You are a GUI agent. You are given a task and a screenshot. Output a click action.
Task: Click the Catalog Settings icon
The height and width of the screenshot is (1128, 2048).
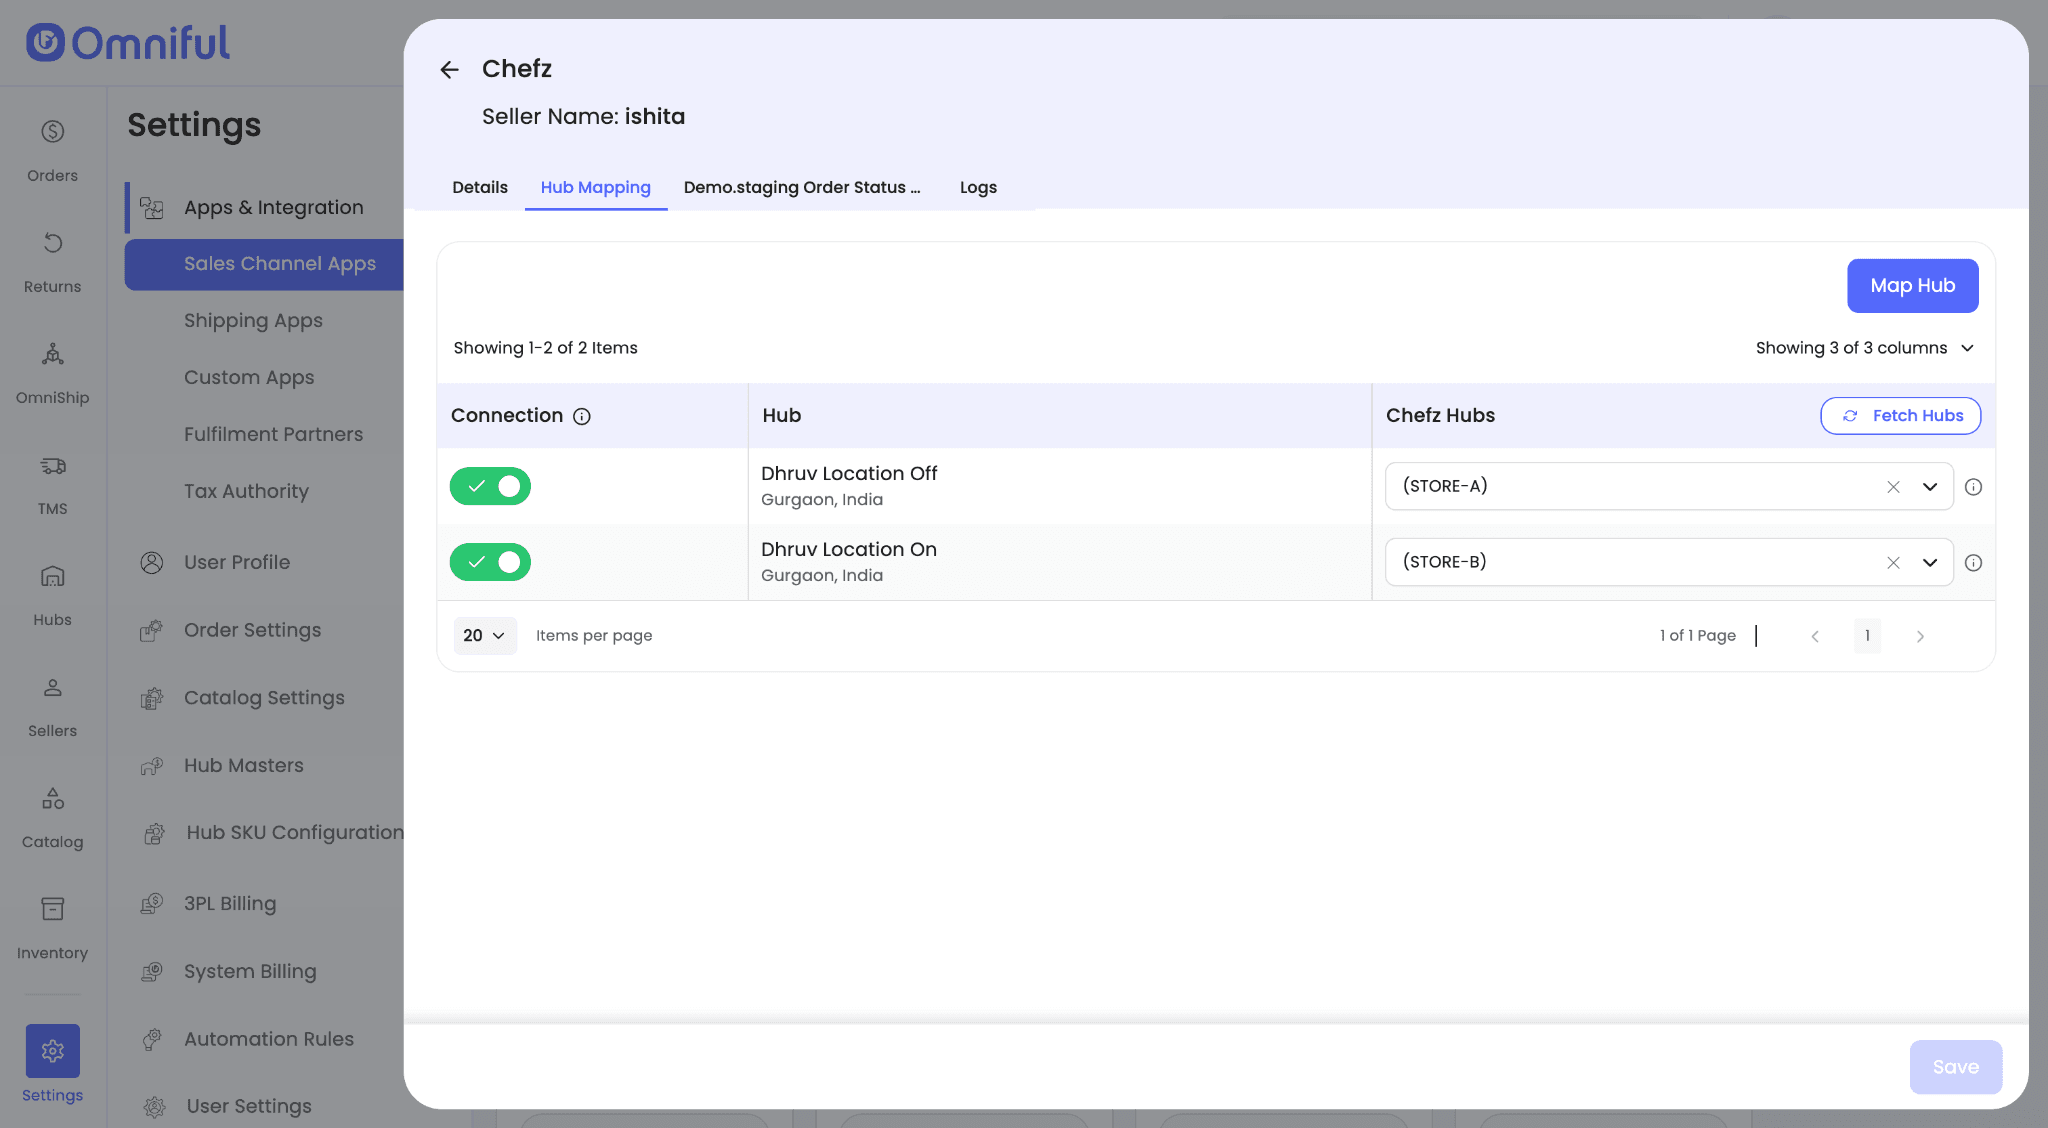(x=152, y=698)
